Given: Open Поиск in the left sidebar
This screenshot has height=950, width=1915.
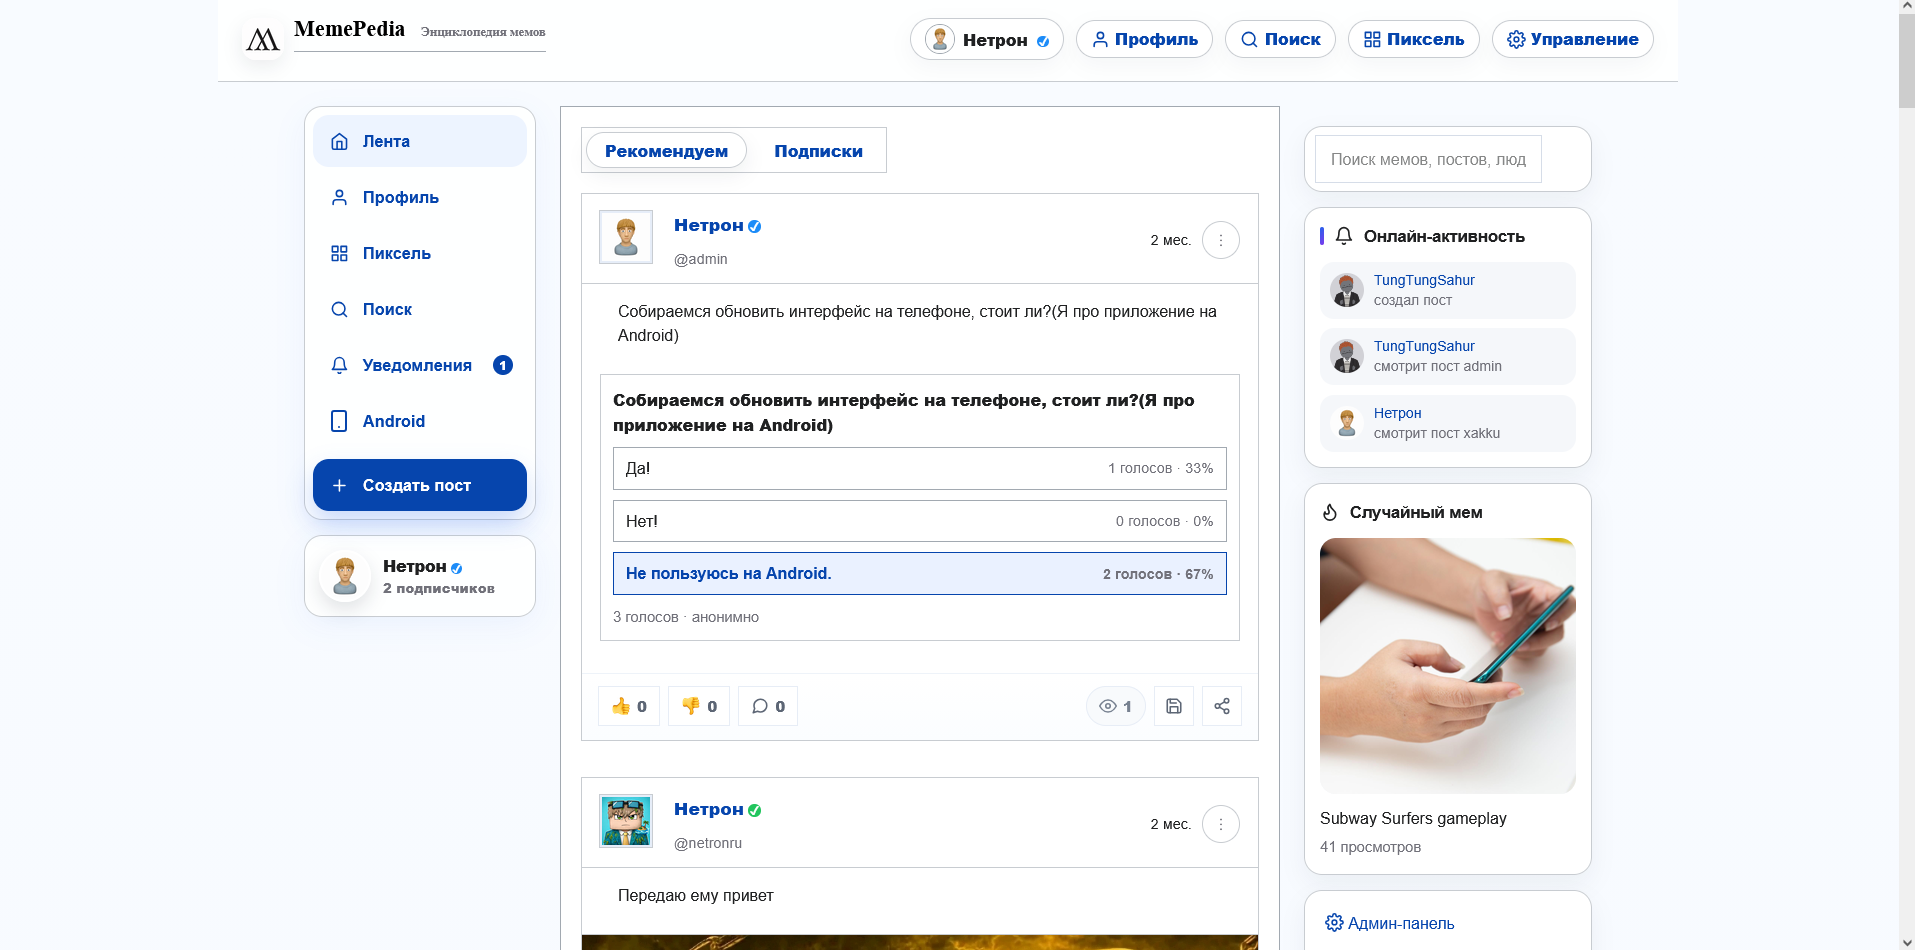Looking at the screenshot, I should tap(420, 309).
